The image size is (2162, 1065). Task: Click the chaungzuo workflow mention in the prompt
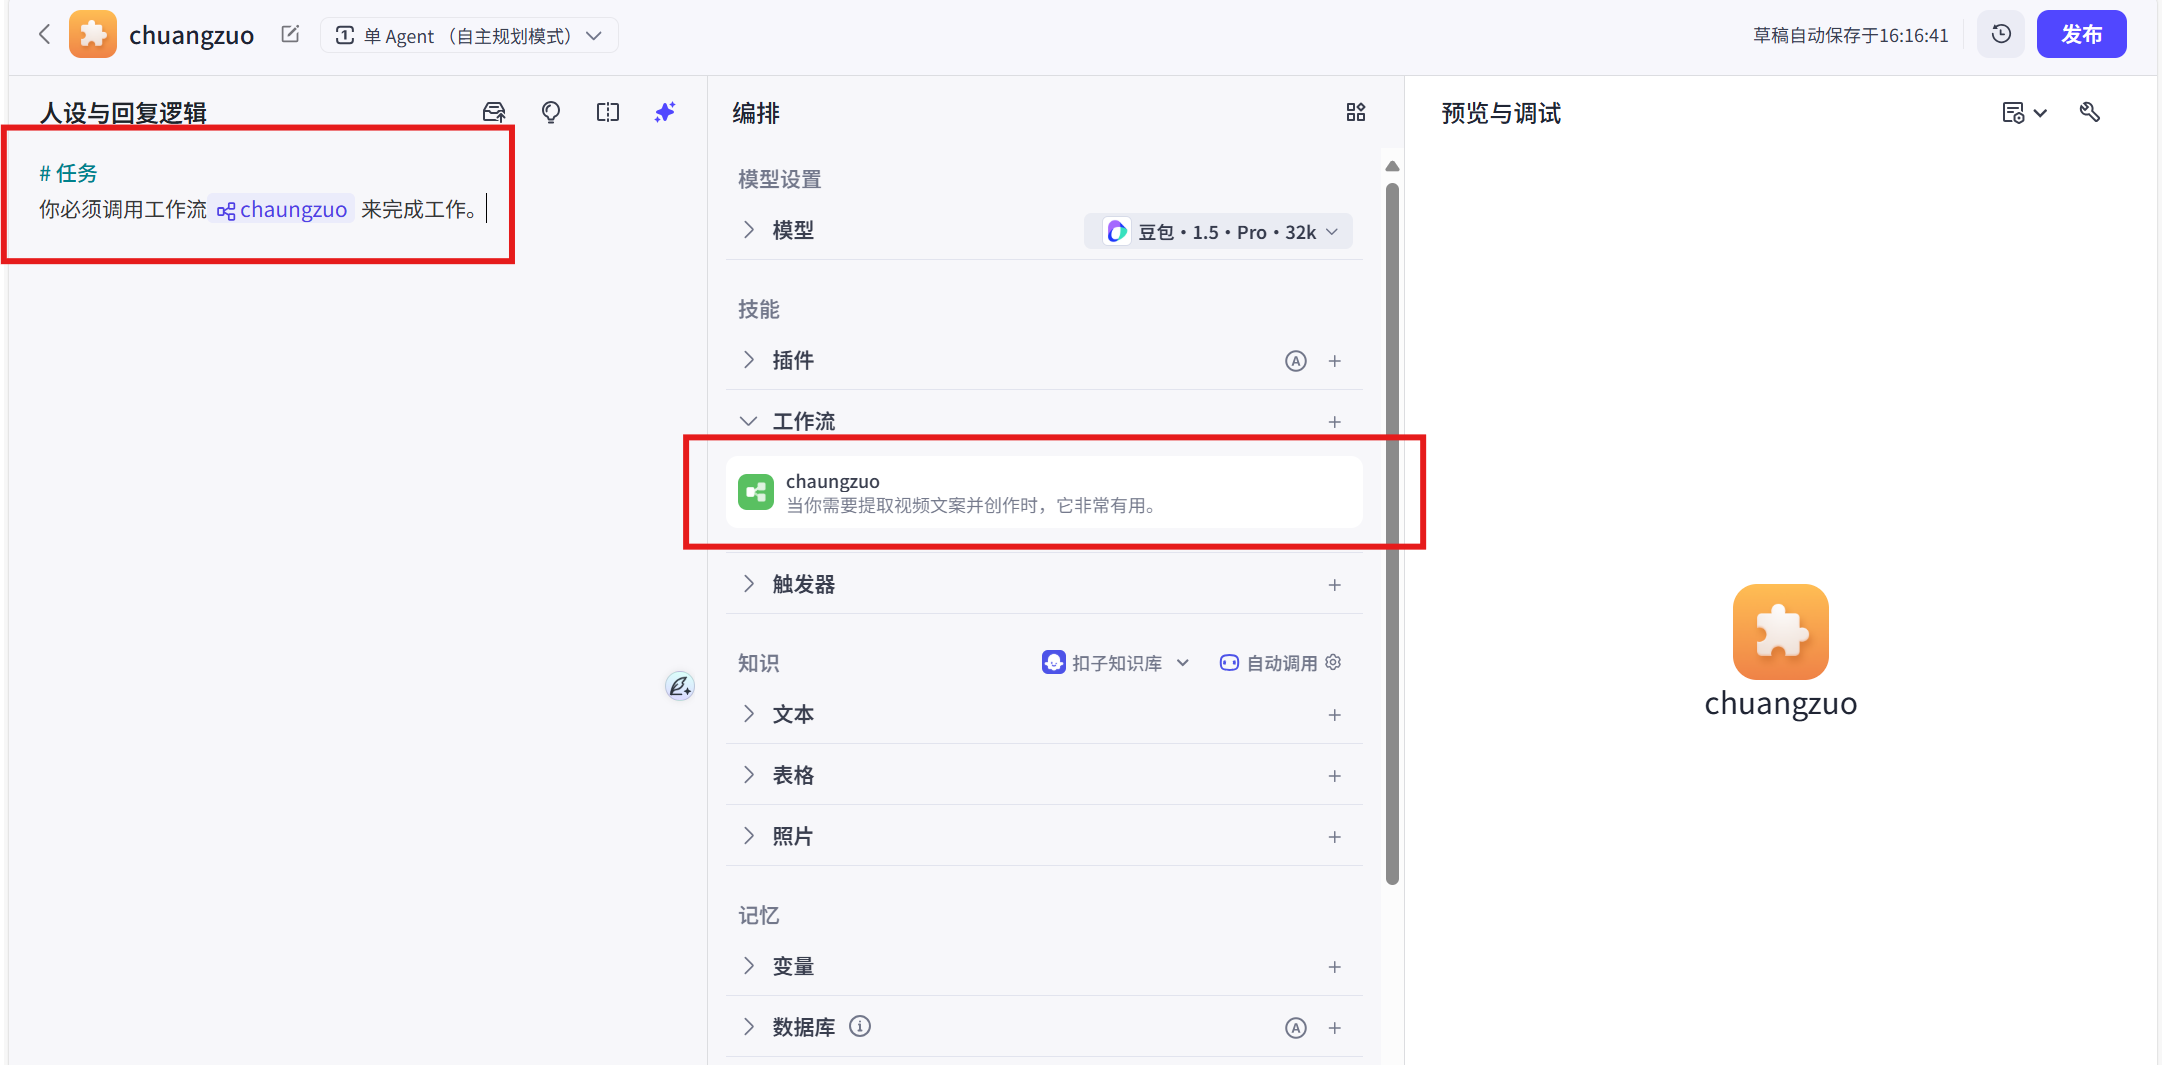tap(283, 210)
